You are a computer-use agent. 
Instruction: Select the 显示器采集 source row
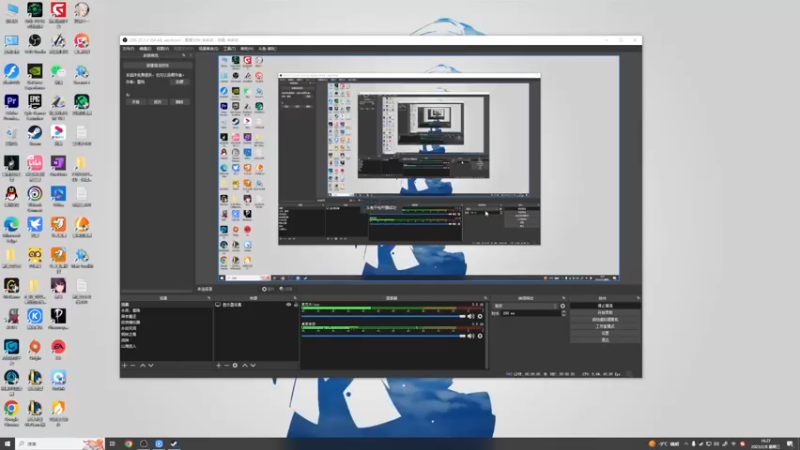click(x=256, y=305)
